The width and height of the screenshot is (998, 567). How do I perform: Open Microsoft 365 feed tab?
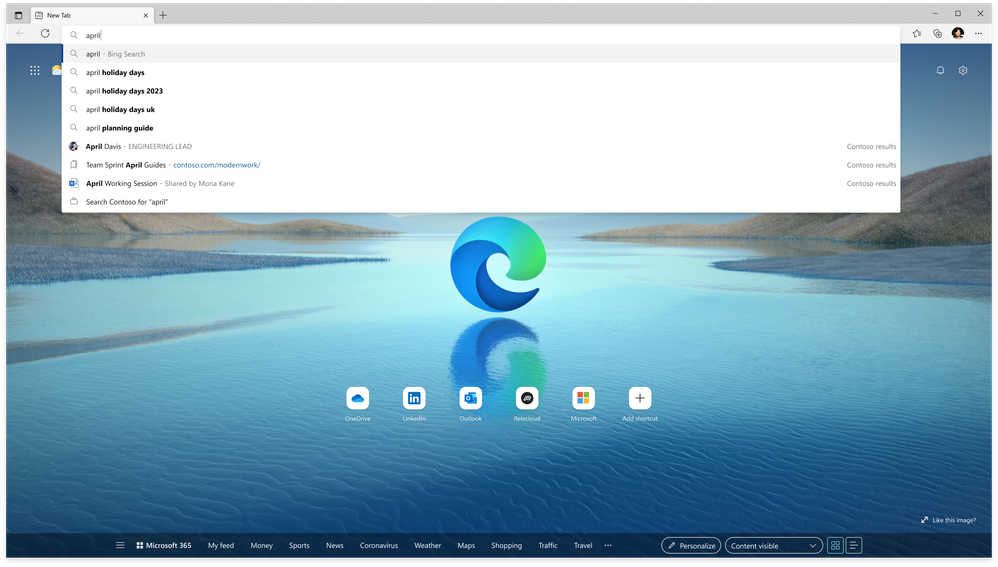164,545
